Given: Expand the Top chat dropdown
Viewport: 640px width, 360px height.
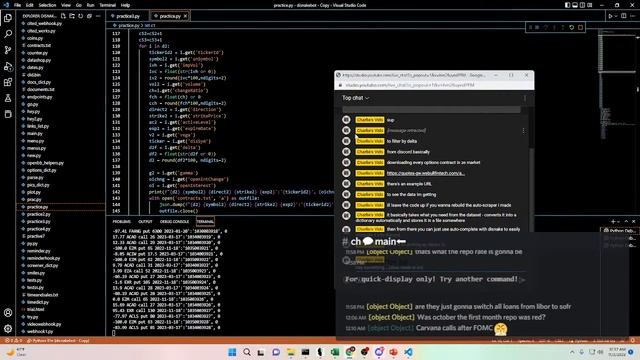Looking at the screenshot, I should coord(356,98).
